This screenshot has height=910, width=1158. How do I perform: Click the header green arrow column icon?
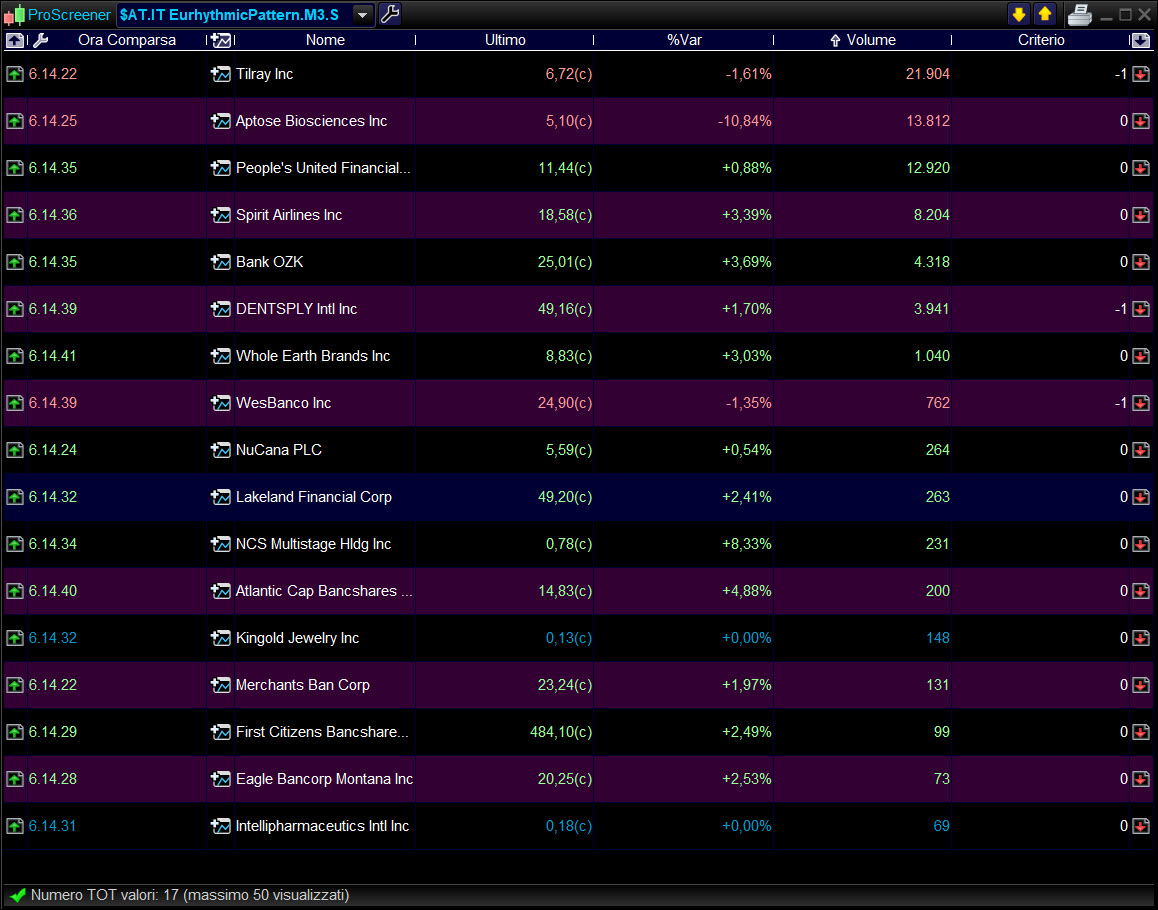(x=15, y=41)
